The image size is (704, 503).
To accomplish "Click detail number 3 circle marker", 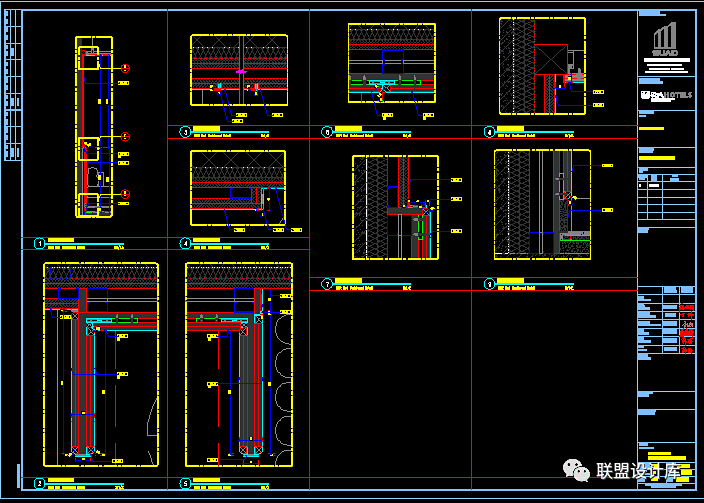I will tap(185, 131).
